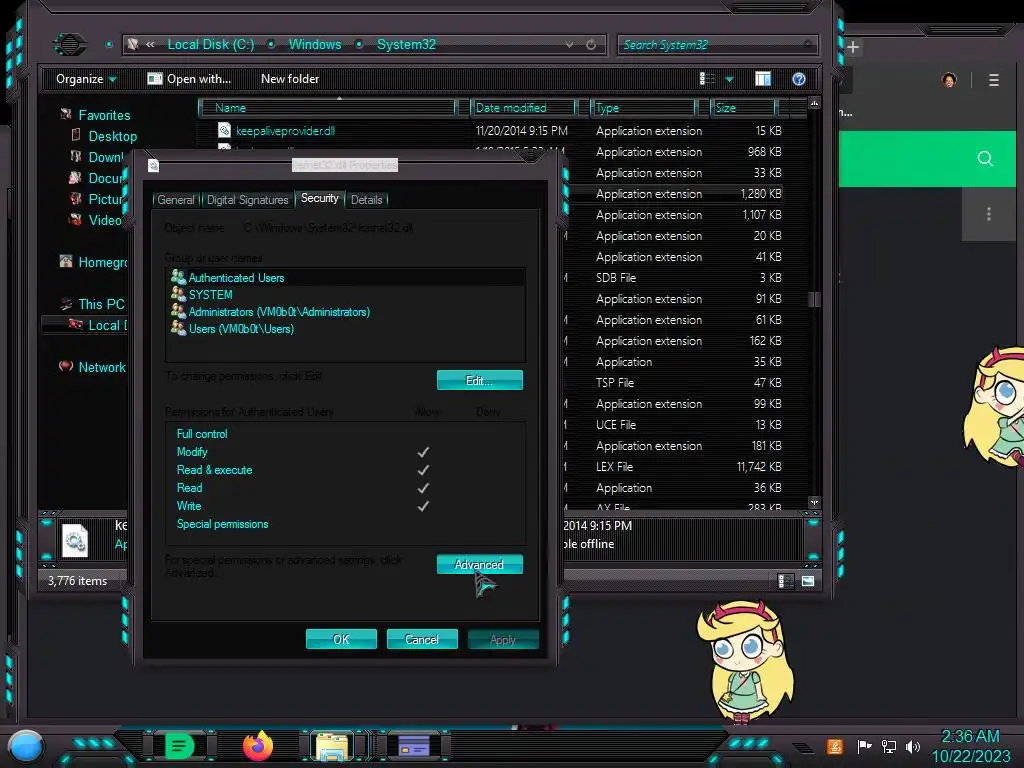Switch to the Digital Signatures tab
Image resolution: width=1024 pixels, height=768 pixels.
pyautogui.click(x=248, y=200)
